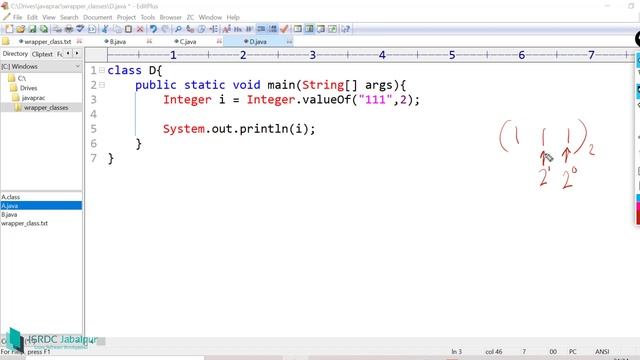Image resolution: width=640 pixels, height=360 pixels.
Task: Close the C.java tab with its X
Action: point(219,42)
